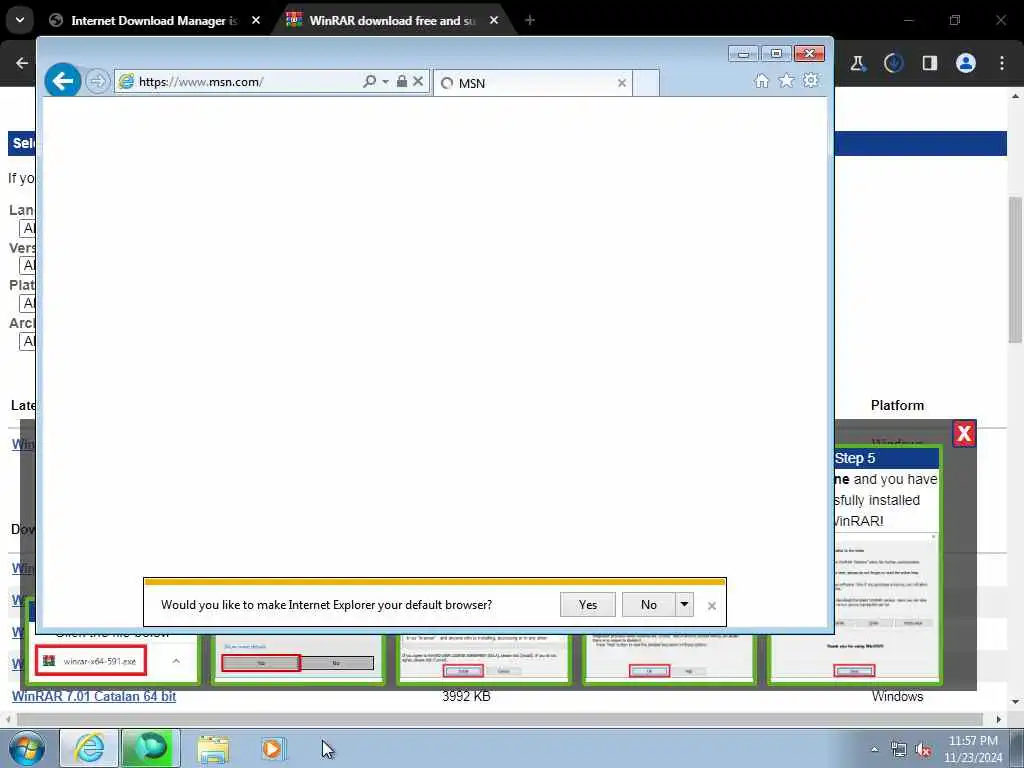Open Chrome Labs flask icon
Screen dimensions: 1024x768
(x=857, y=63)
